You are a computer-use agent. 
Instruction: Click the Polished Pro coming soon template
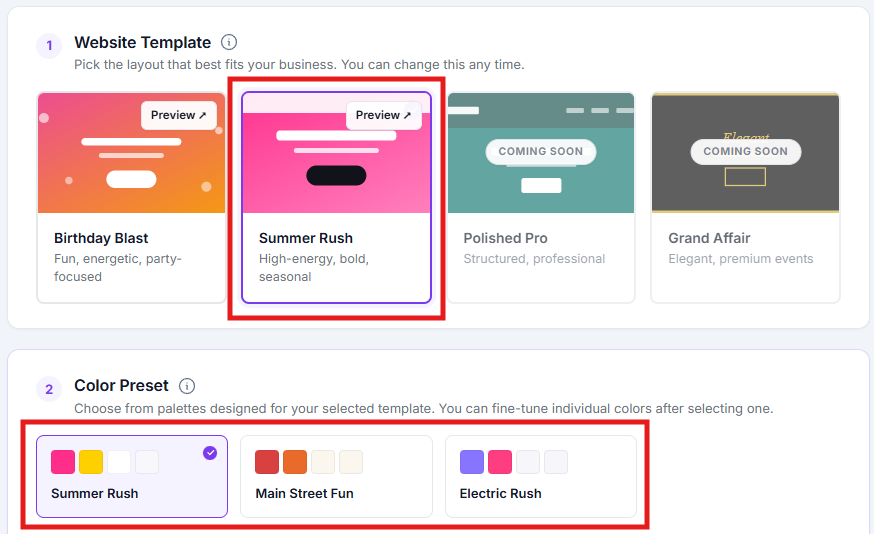541,198
